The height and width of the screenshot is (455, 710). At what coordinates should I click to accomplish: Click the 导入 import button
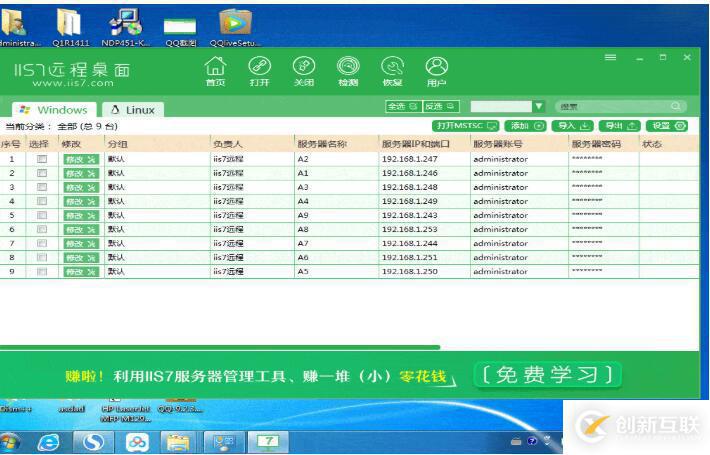pyautogui.click(x=573, y=126)
